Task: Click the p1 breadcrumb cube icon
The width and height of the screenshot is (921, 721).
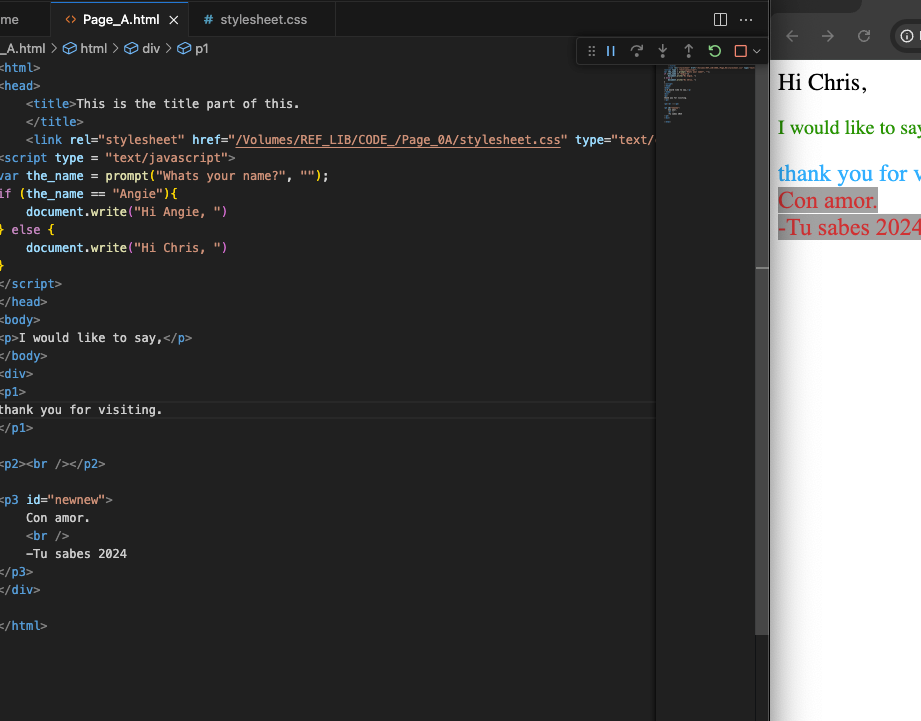Action: 184,49
